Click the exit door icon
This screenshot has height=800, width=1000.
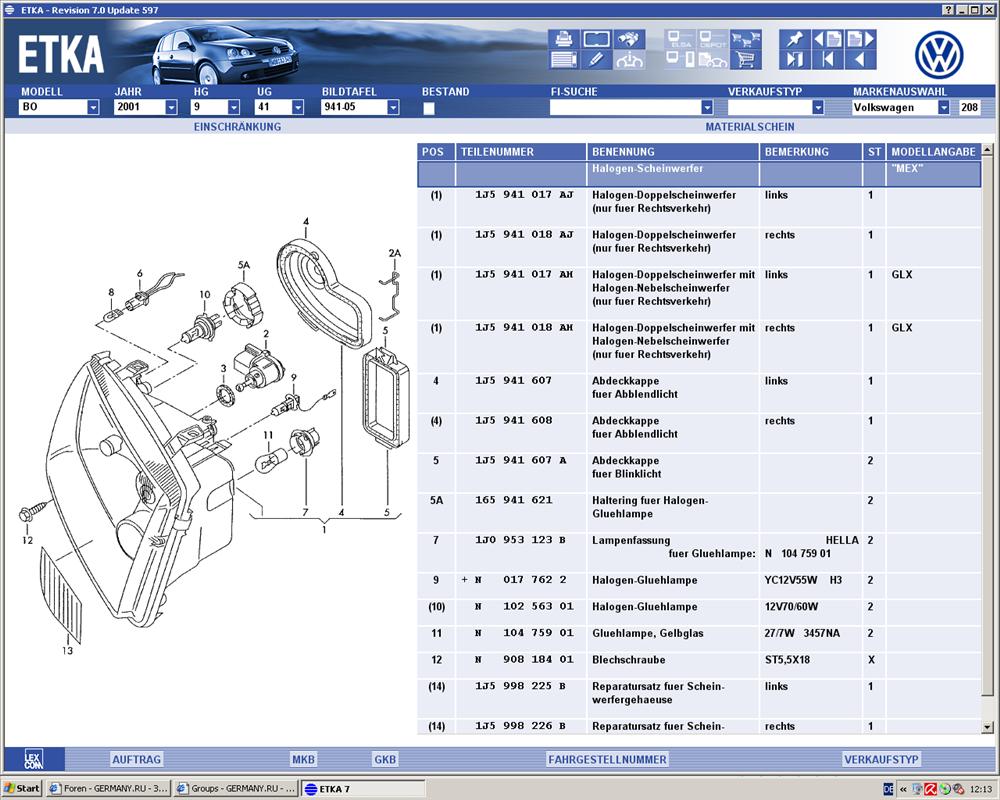coord(795,60)
